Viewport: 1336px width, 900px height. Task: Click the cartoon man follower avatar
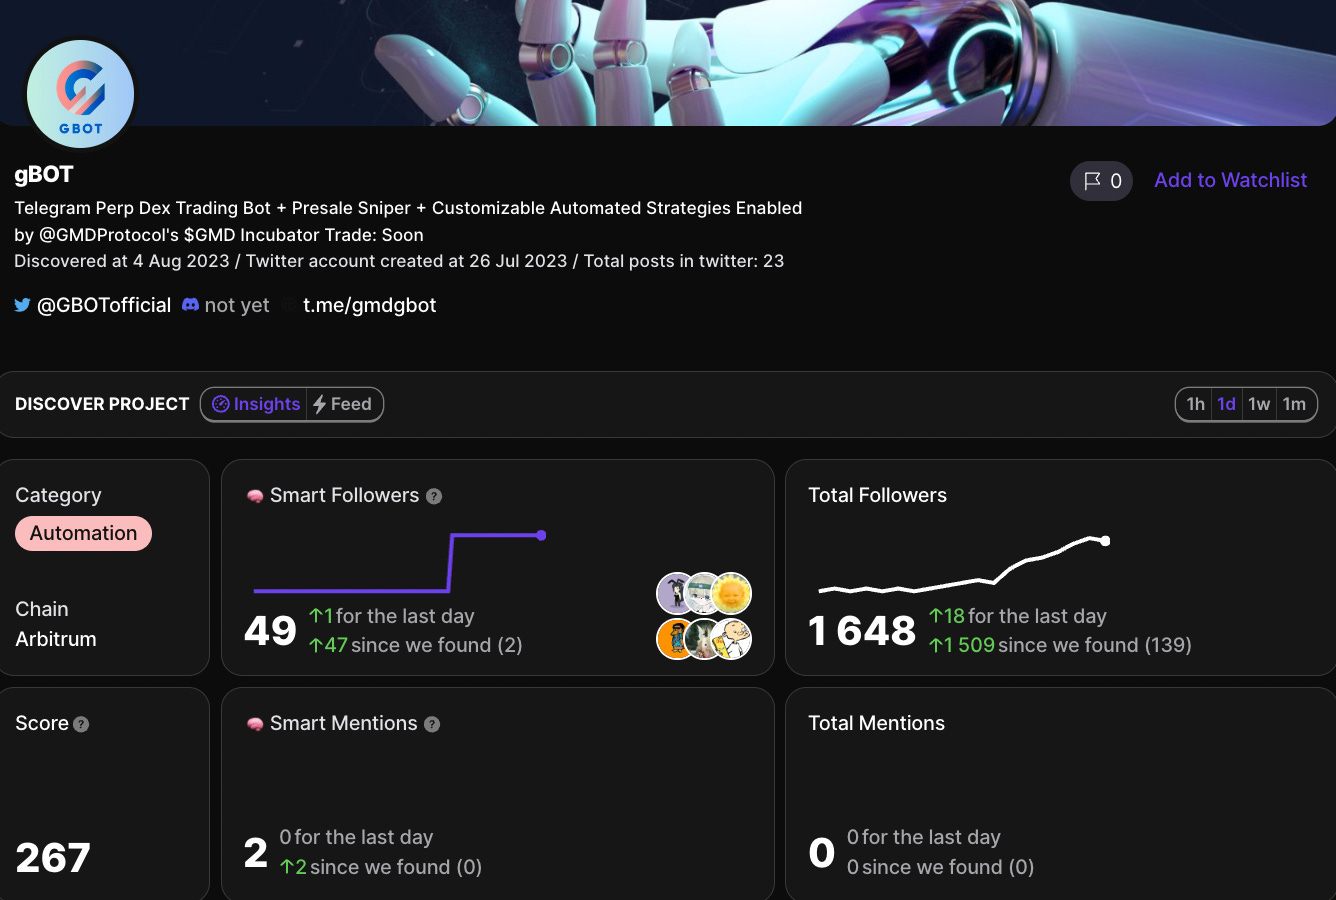pos(731,639)
